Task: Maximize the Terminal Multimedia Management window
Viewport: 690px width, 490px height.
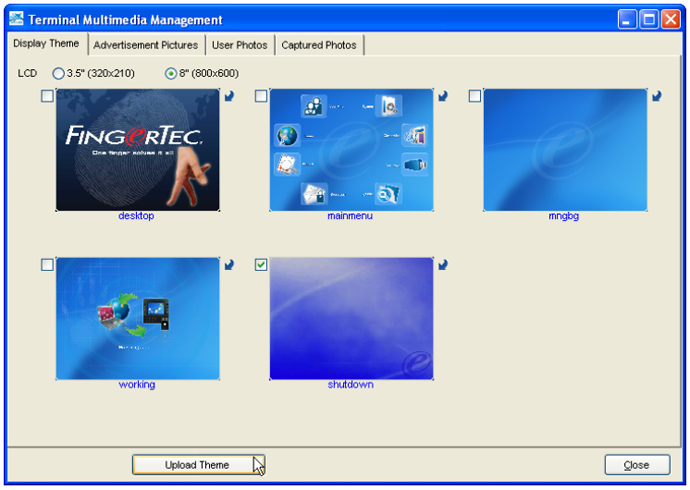Action: coord(649,19)
